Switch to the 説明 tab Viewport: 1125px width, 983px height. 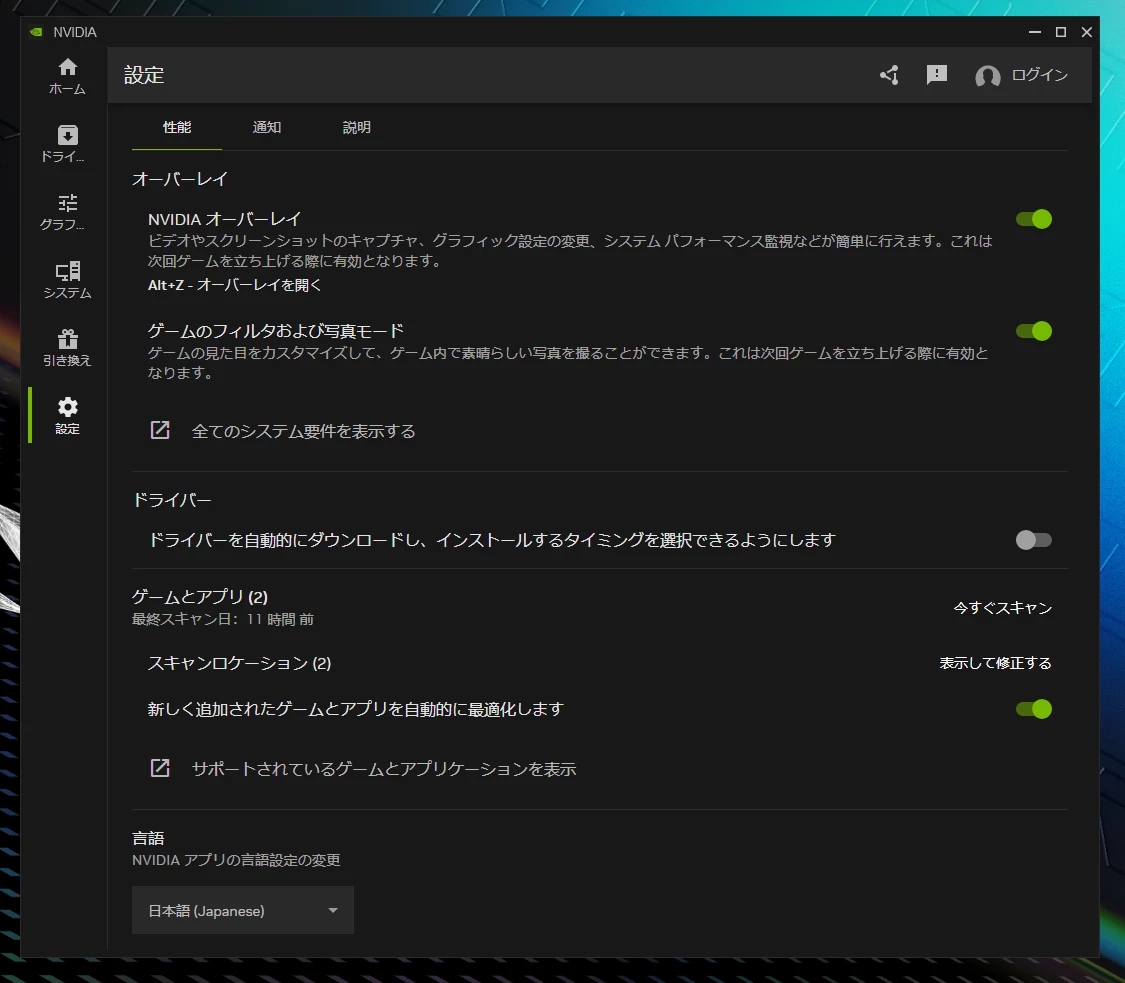357,127
